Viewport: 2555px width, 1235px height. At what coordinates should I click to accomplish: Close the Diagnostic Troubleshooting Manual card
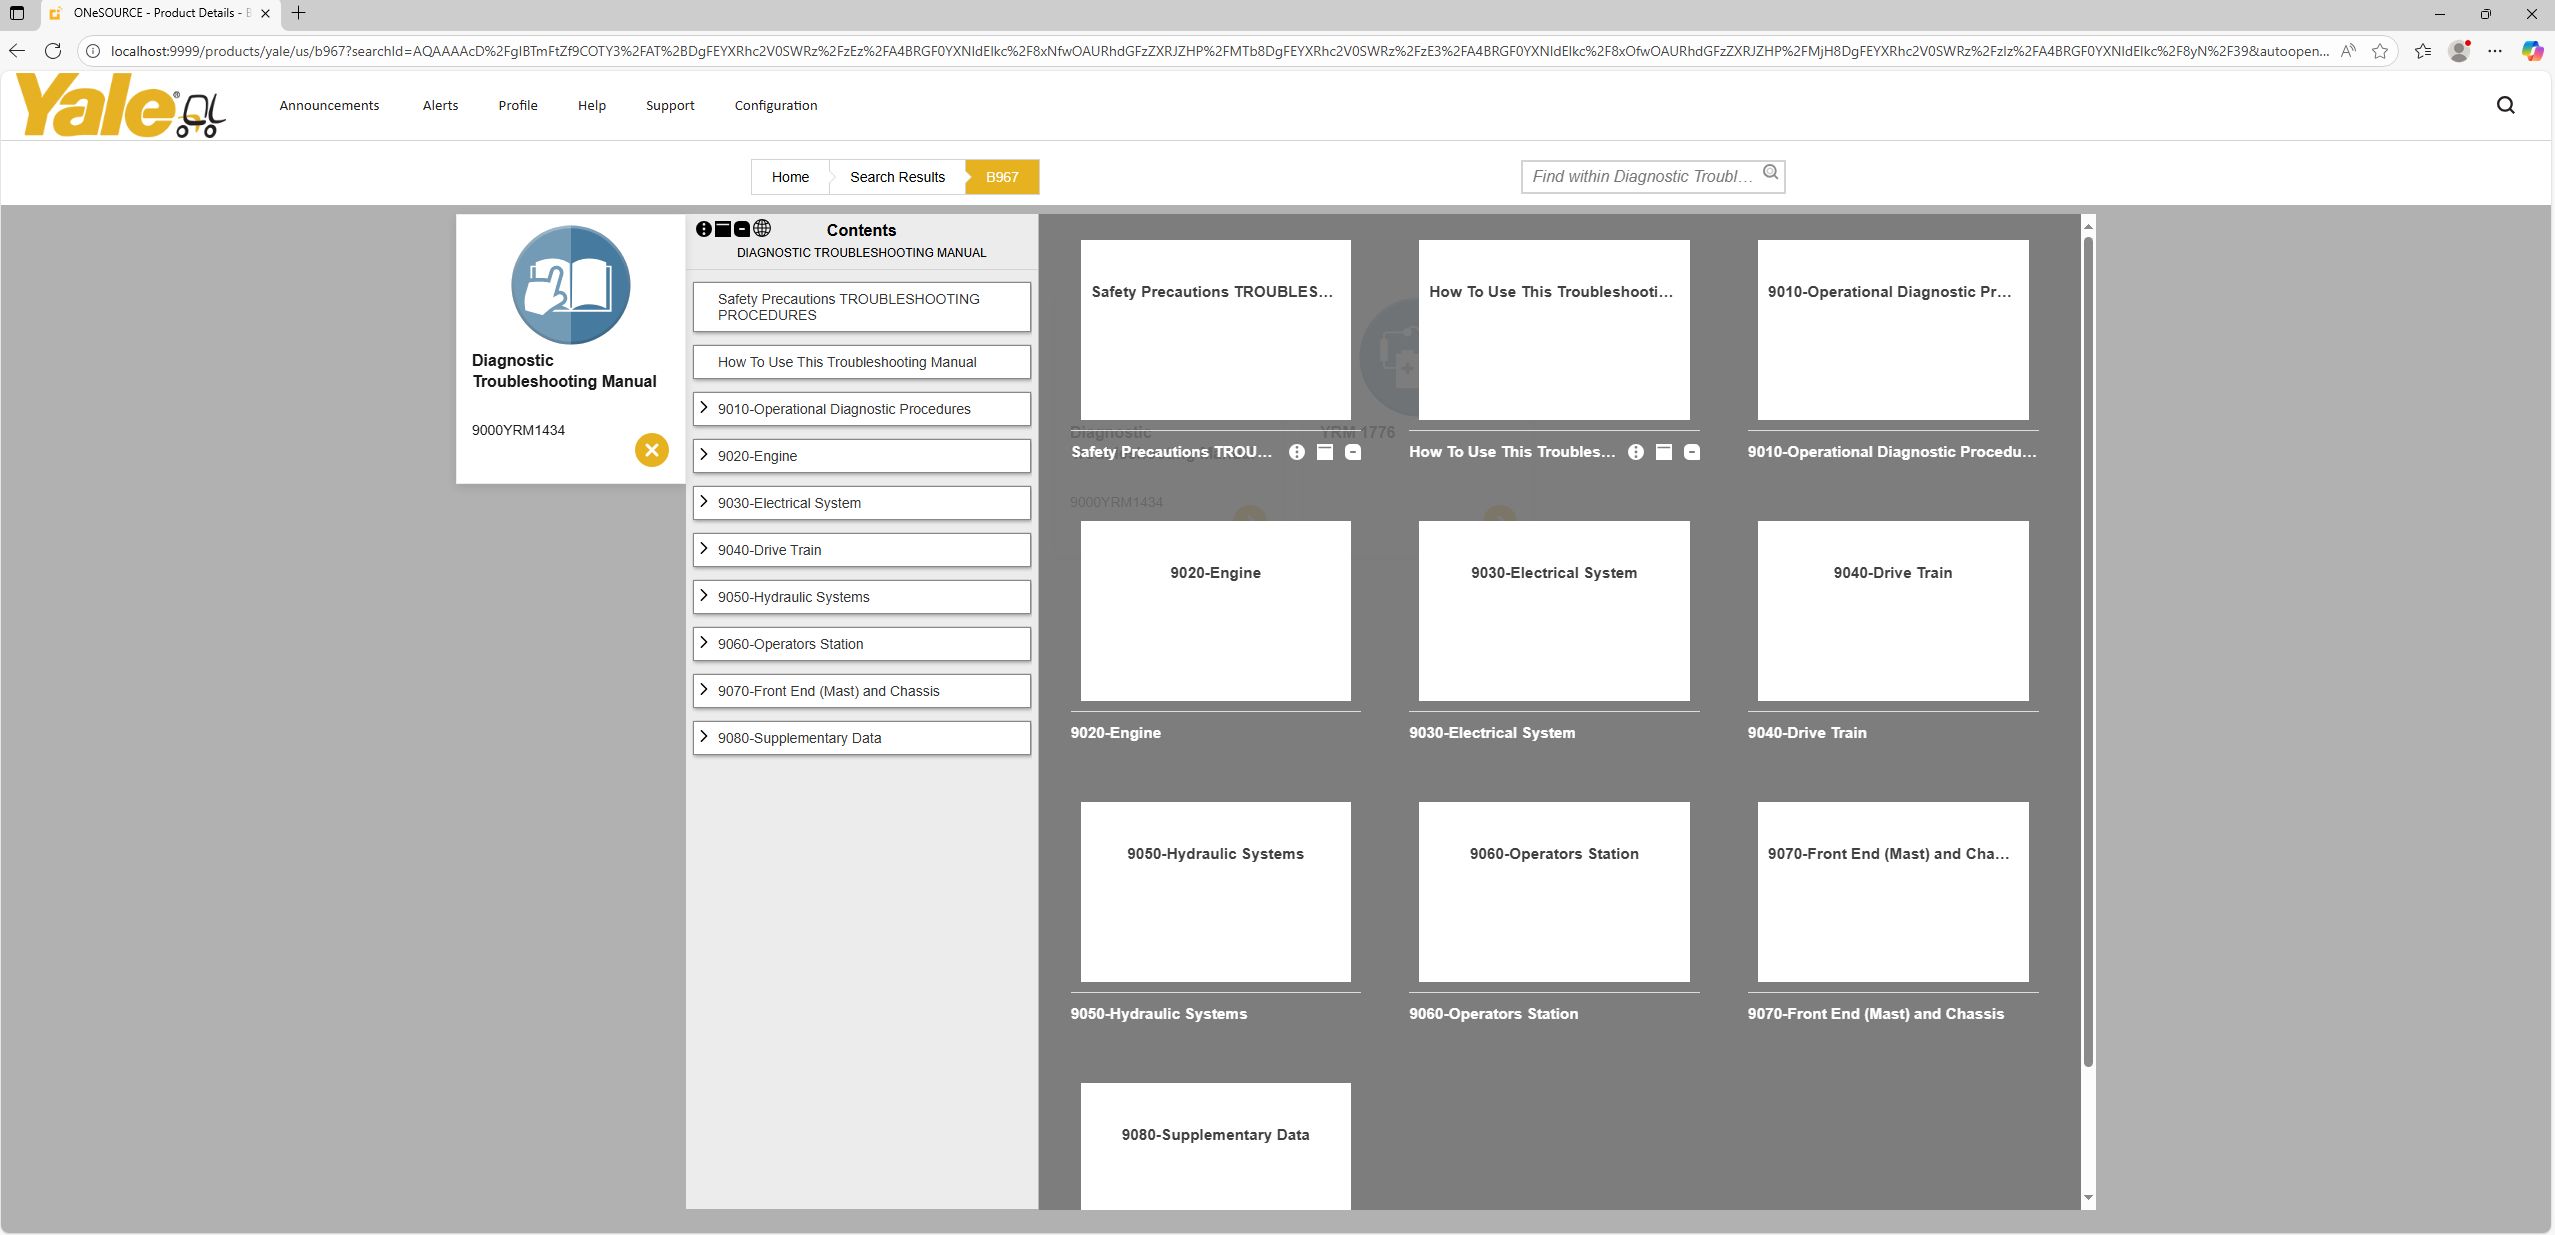[651, 450]
